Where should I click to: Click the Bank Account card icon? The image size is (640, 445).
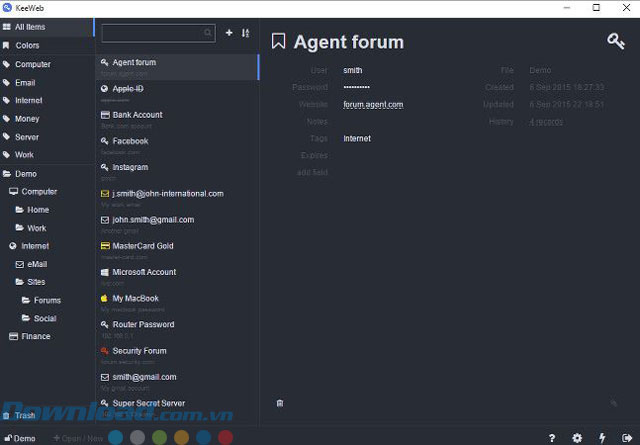click(105, 115)
